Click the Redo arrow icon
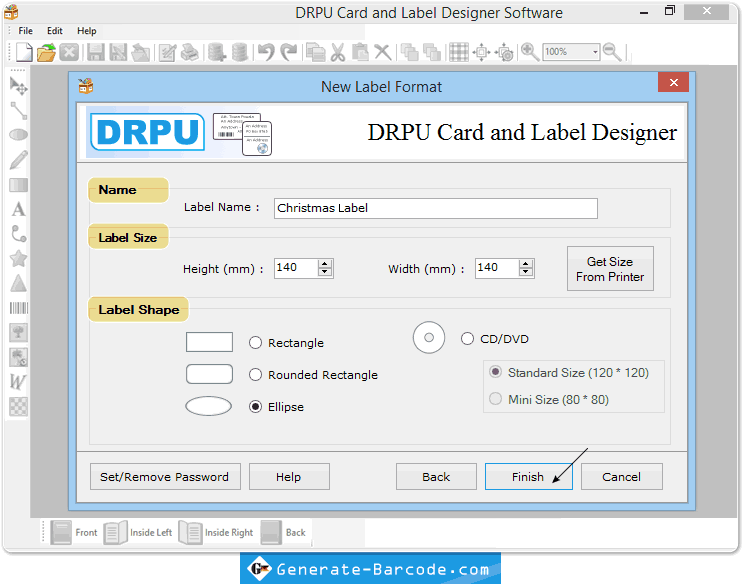Screen dimensions: 744x584 tap(288, 52)
